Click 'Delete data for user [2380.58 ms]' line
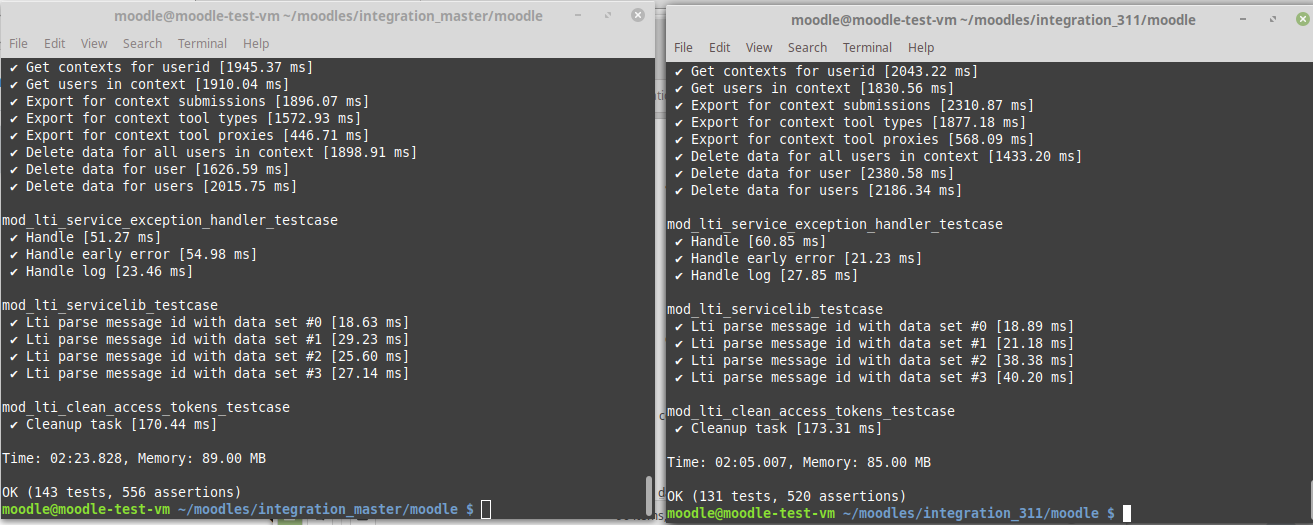This screenshot has width=1313, height=525. point(813,173)
